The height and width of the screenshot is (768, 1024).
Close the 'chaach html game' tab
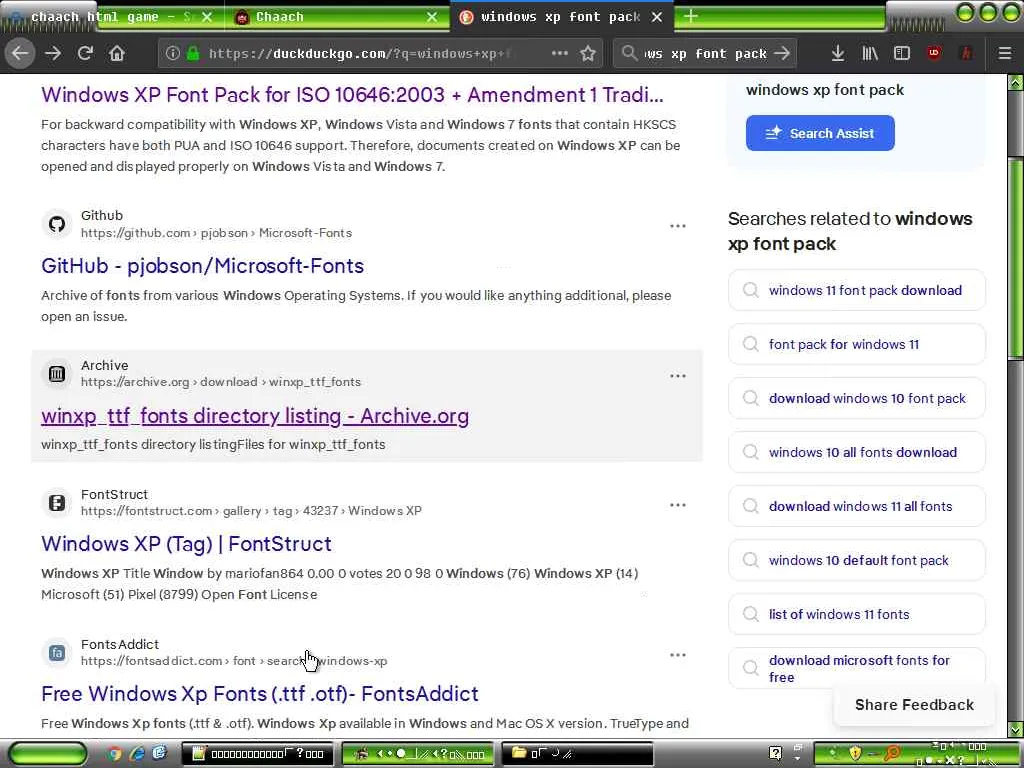(x=207, y=17)
